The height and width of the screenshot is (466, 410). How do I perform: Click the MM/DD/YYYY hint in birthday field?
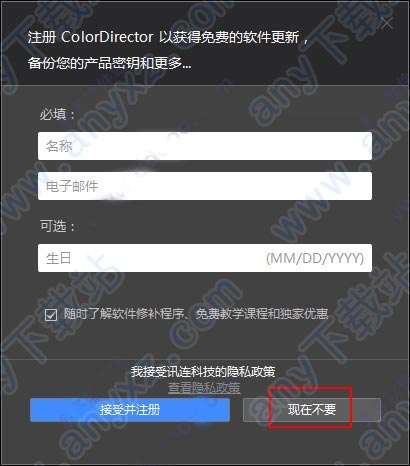(315, 258)
